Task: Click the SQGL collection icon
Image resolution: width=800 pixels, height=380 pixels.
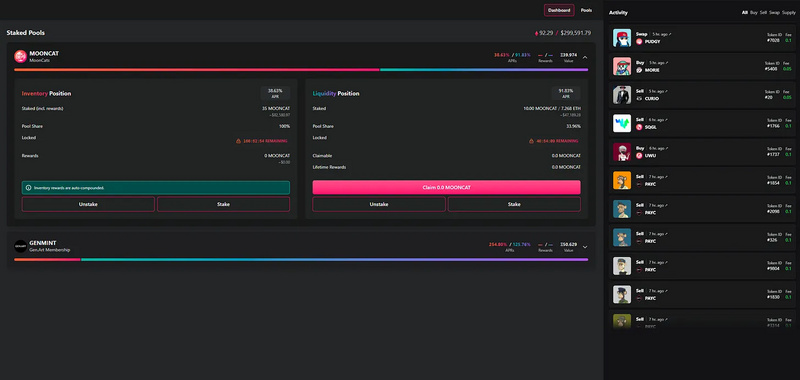Action: 639,127
